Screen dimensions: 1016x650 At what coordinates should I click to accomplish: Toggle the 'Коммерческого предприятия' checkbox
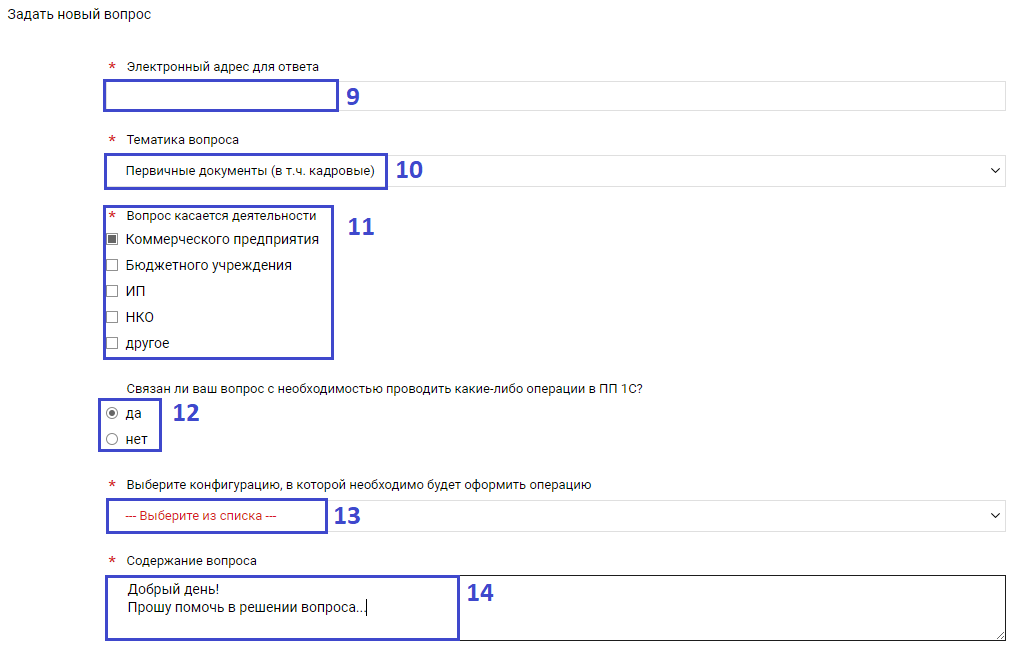[112, 239]
